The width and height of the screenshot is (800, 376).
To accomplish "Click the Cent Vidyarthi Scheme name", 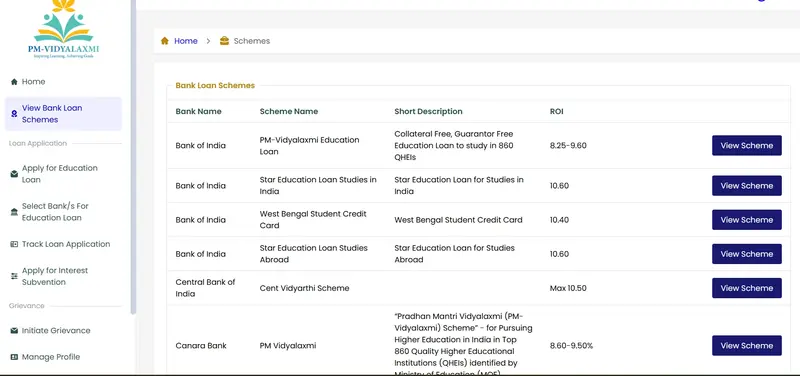I will tap(304, 288).
